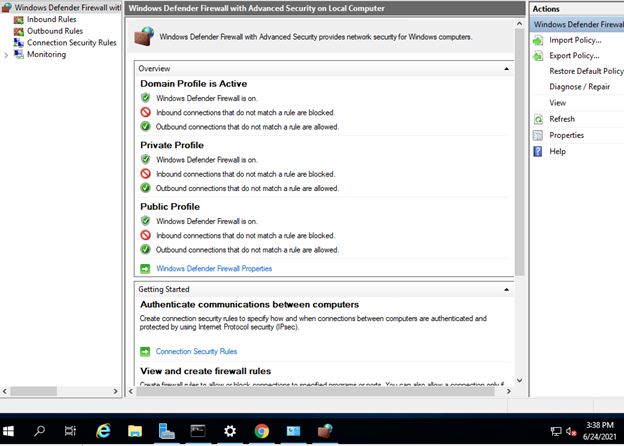
Task: Click the Refresh icon in Actions
Action: pos(538,119)
